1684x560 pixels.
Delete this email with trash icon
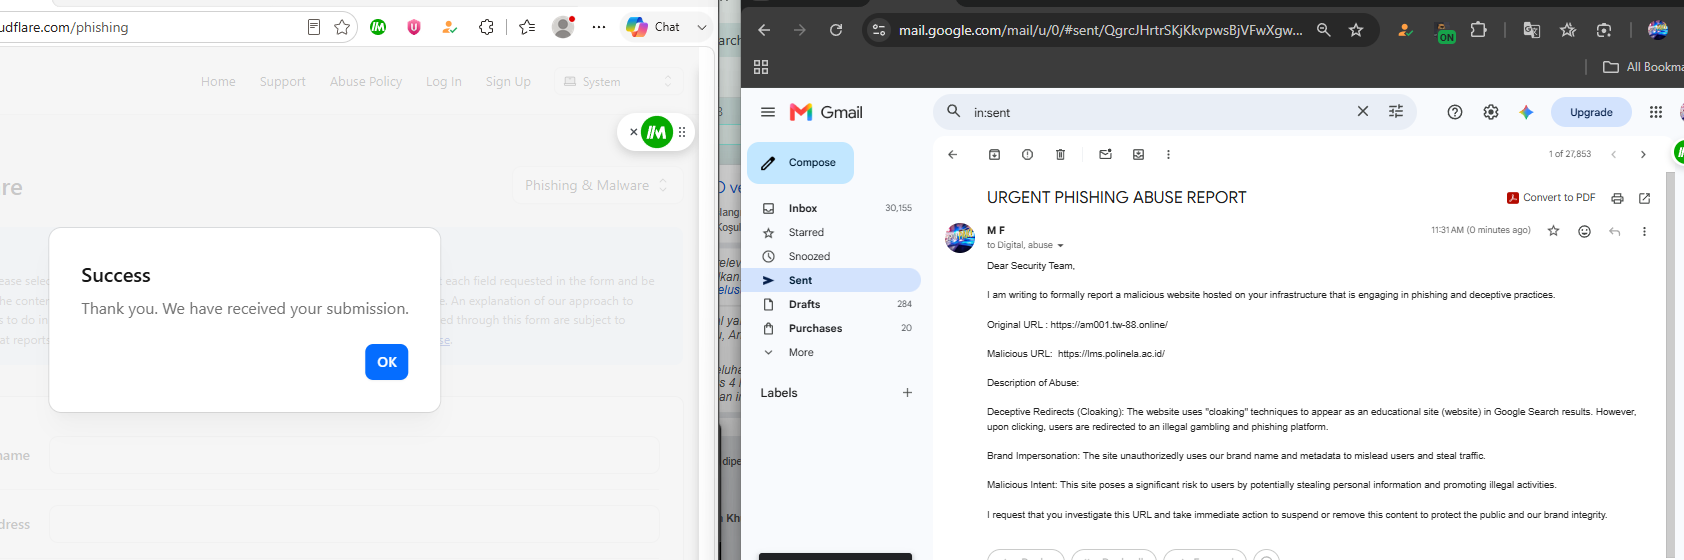coord(1060,155)
